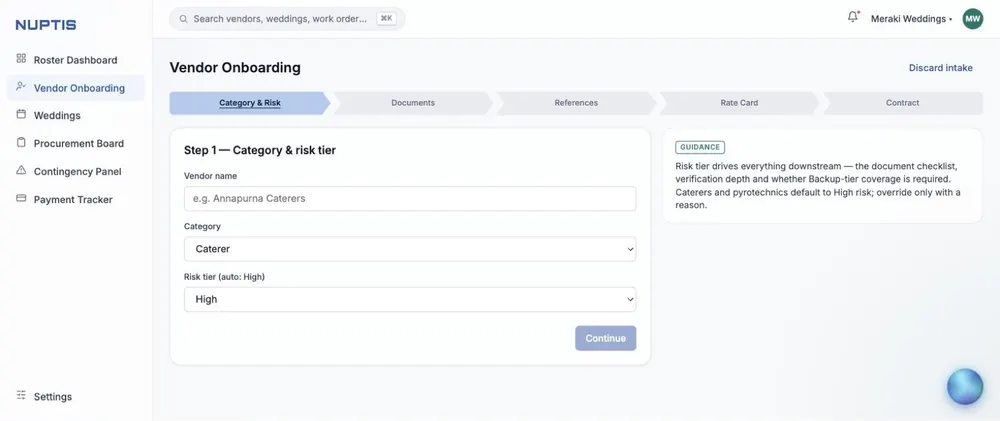Click the ⌘K shortcut badge
Image resolution: width=1000 pixels, height=421 pixels.
[x=386, y=19]
